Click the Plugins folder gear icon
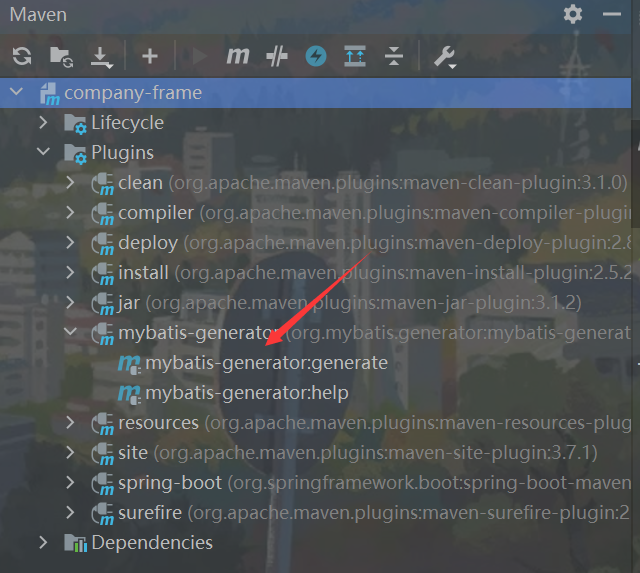 (x=76, y=154)
